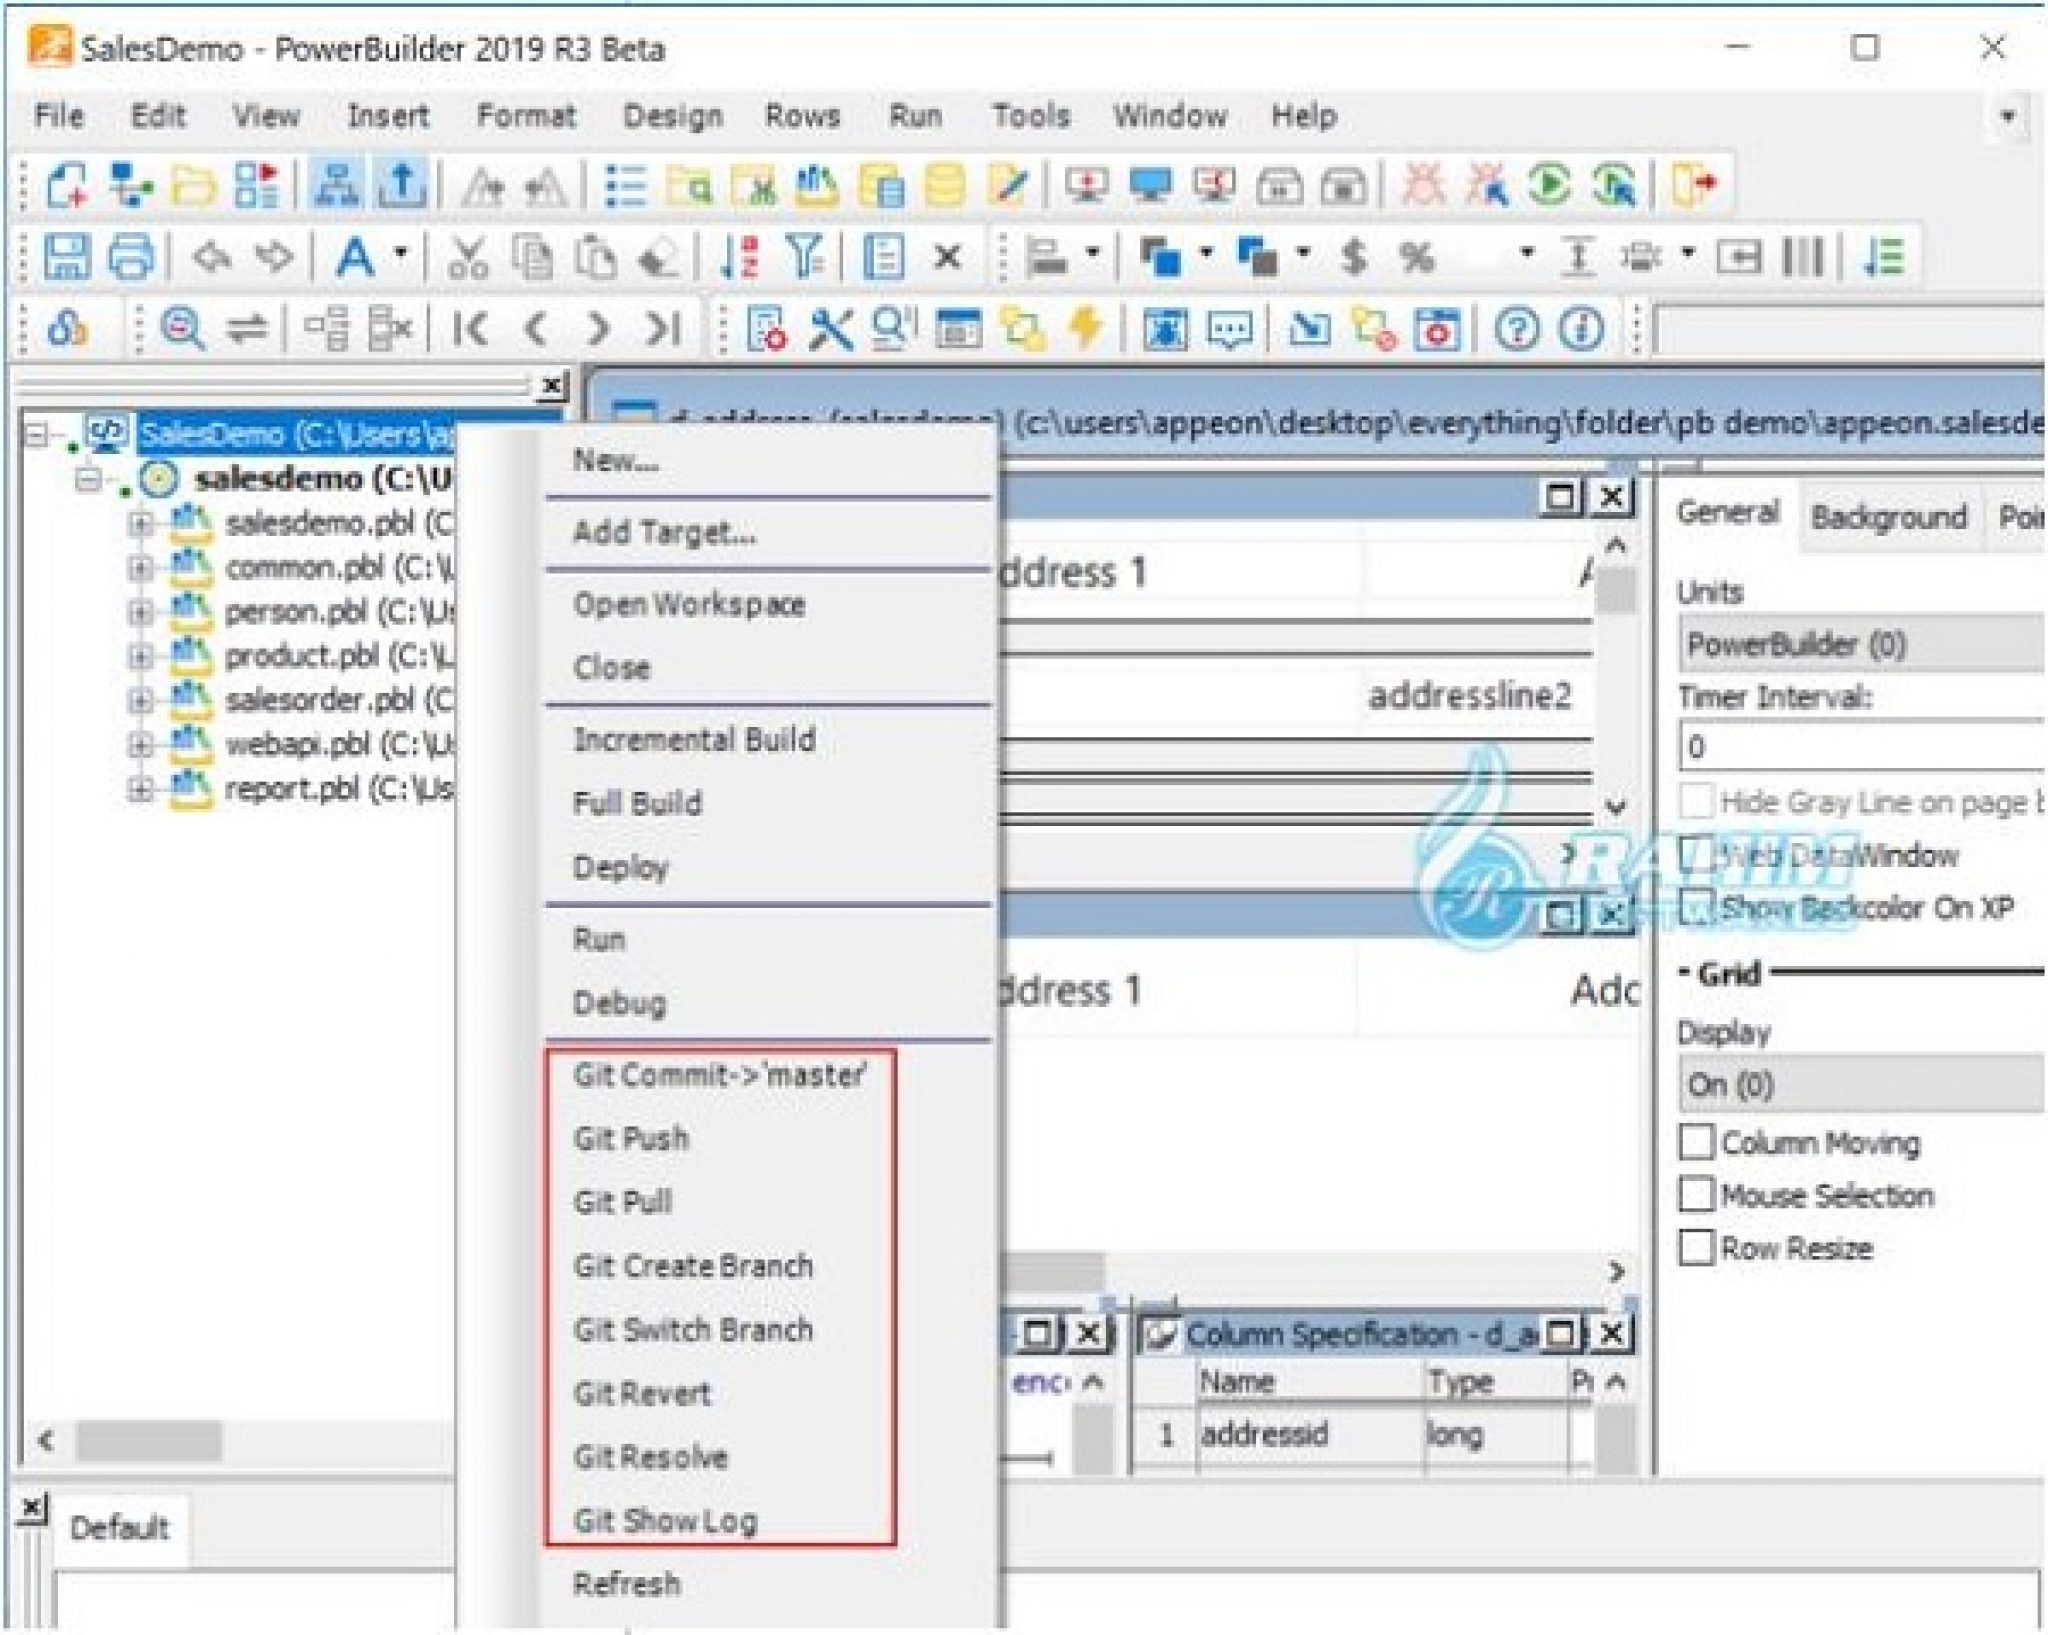
Task: Open the Tools menu
Action: coord(1030,115)
